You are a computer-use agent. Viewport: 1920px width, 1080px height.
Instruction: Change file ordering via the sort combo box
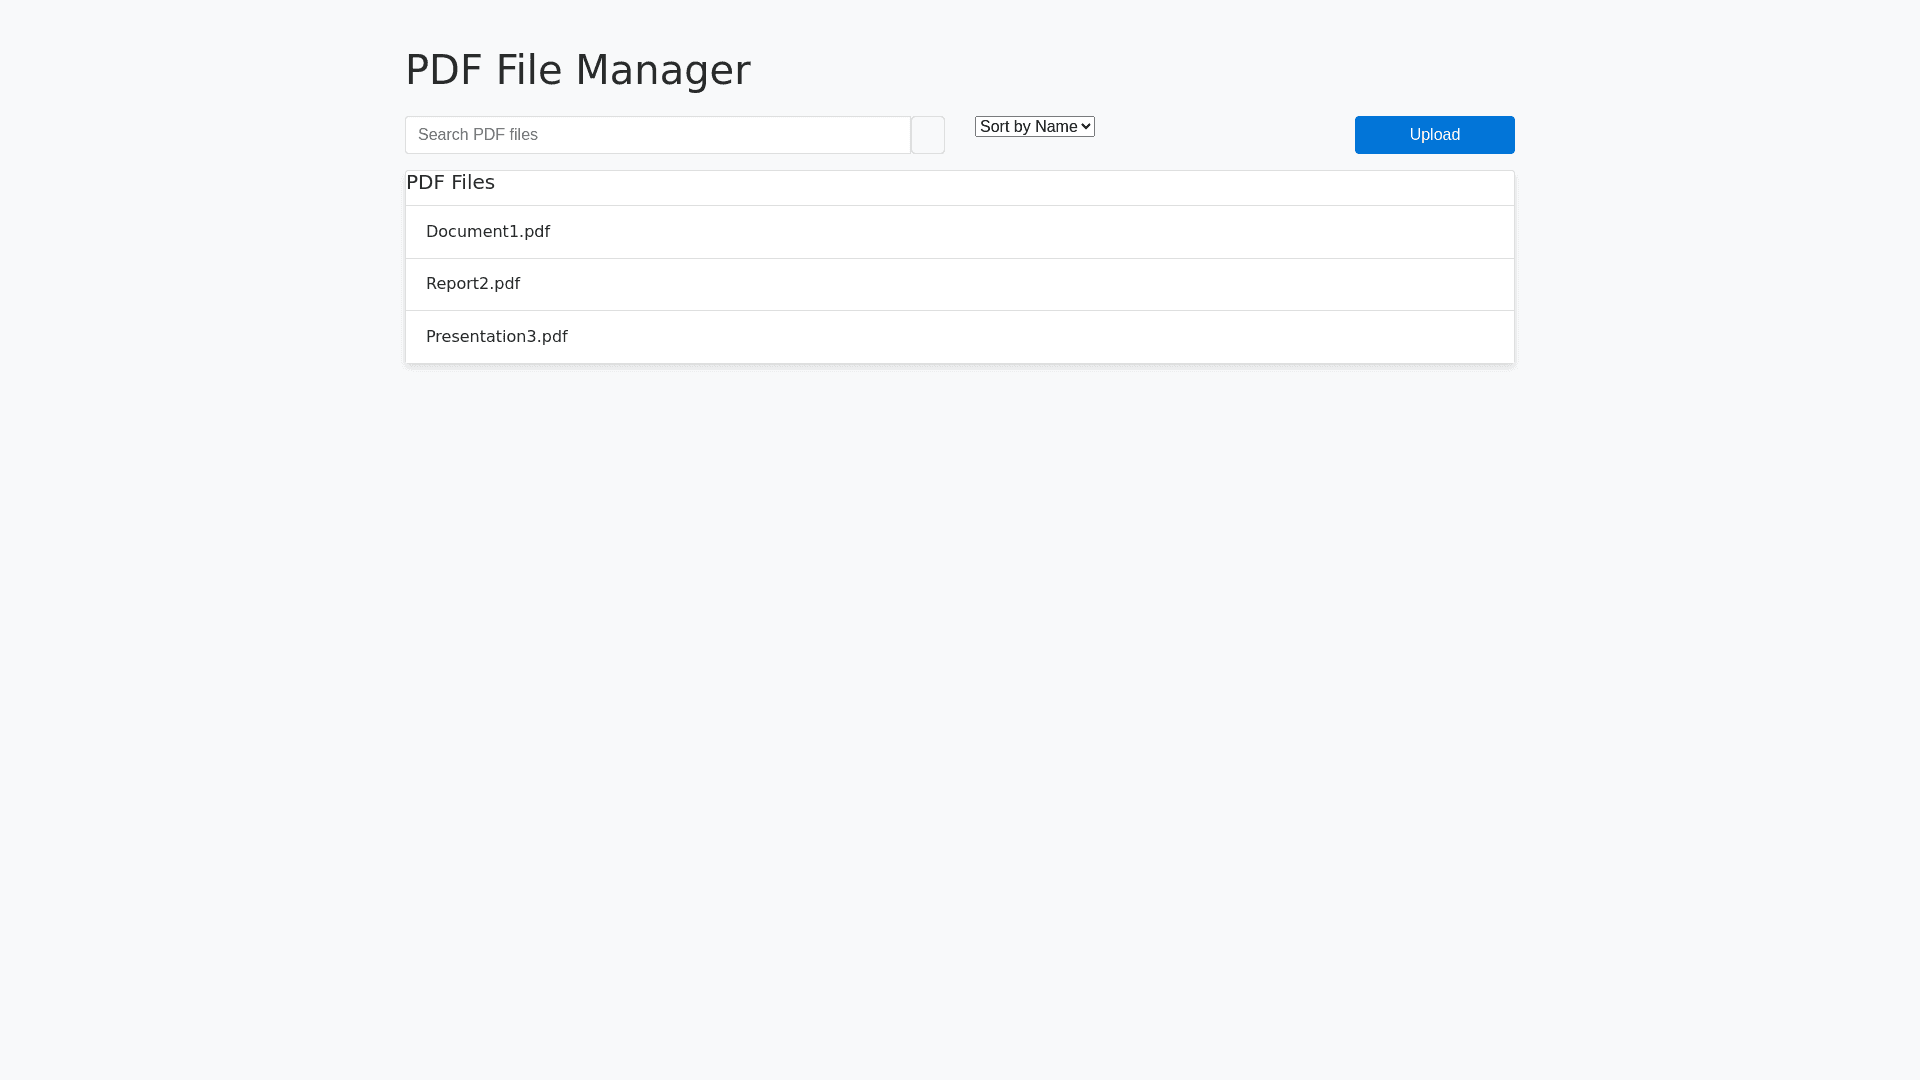tap(1034, 127)
